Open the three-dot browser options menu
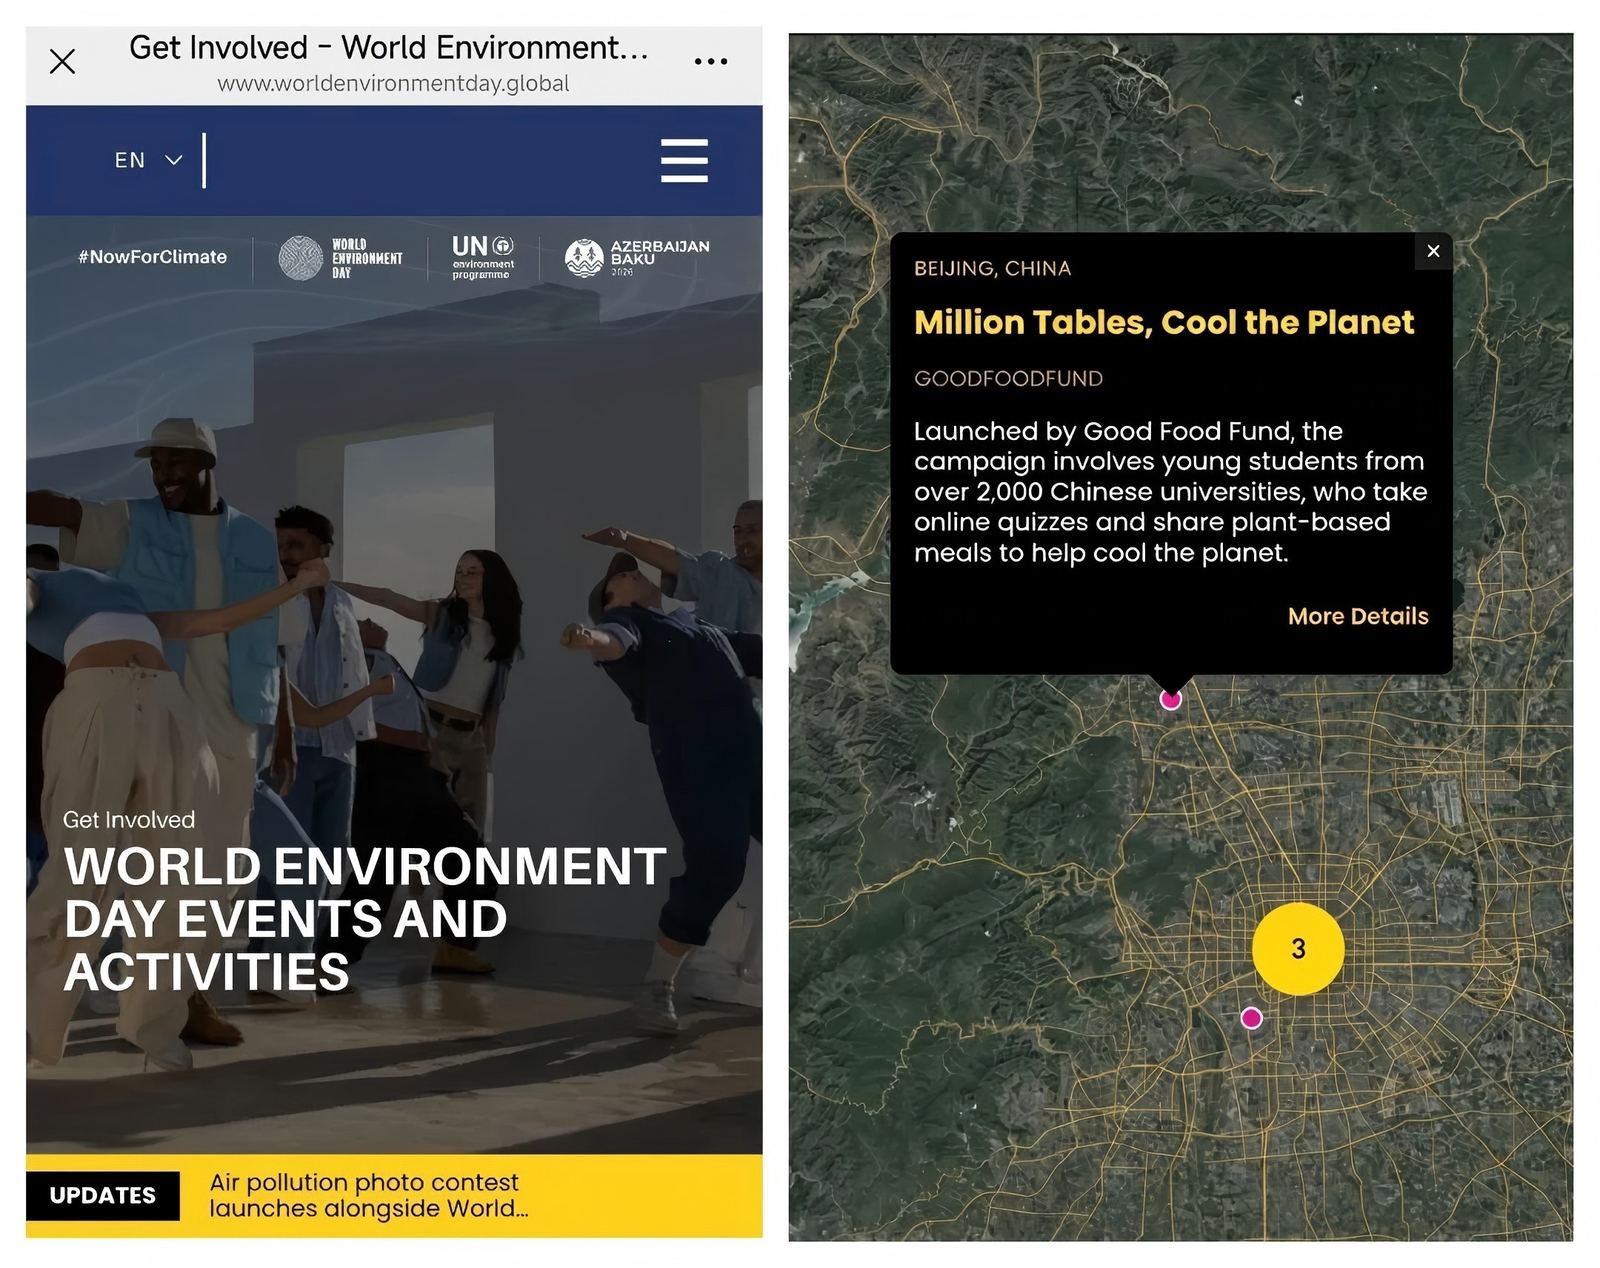This screenshot has width=1600, height=1268. [x=710, y=62]
